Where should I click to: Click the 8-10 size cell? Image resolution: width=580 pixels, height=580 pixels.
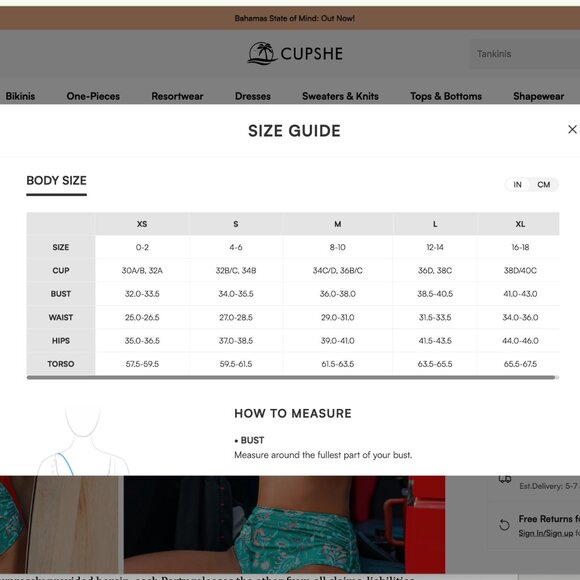pyautogui.click(x=337, y=247)
